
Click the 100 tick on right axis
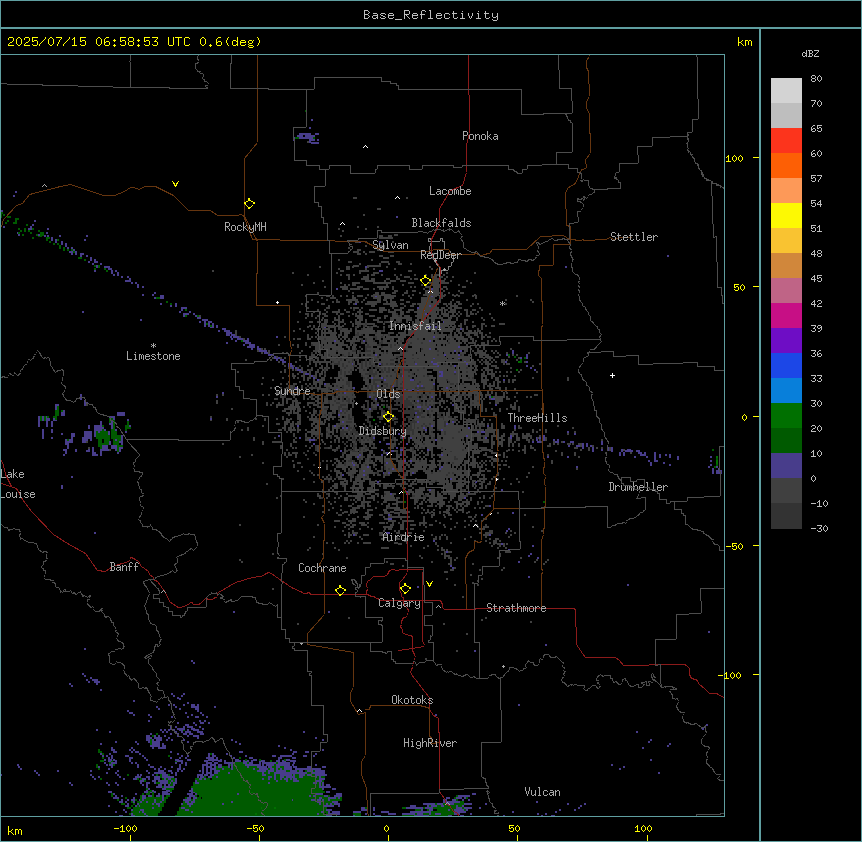coord(734,158)
